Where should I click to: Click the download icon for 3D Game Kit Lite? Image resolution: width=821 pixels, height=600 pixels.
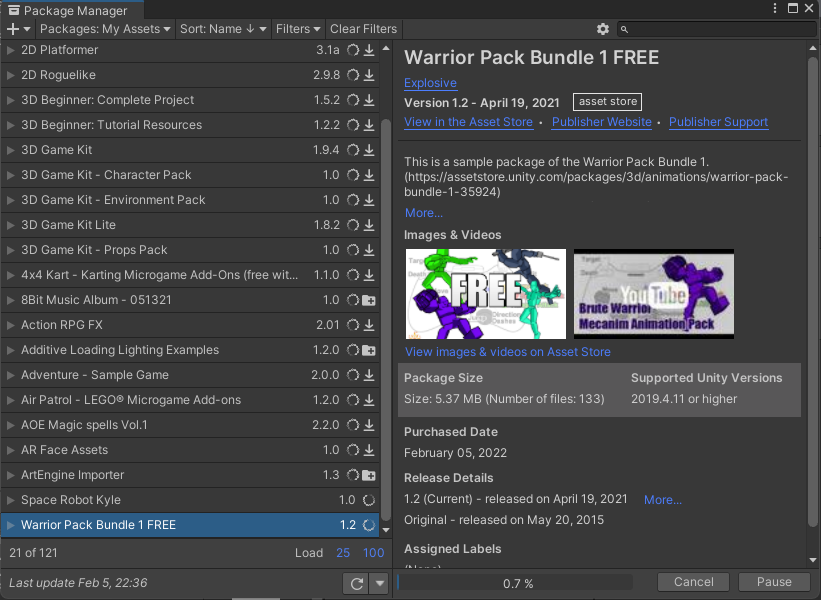pyautogui.click(x=369, y=225)
